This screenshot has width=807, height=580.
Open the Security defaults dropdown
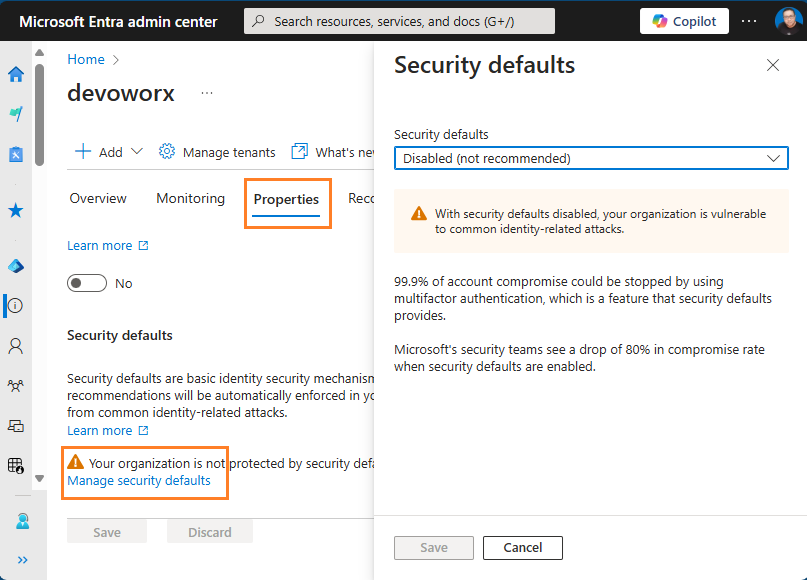(x=591, y=158)
